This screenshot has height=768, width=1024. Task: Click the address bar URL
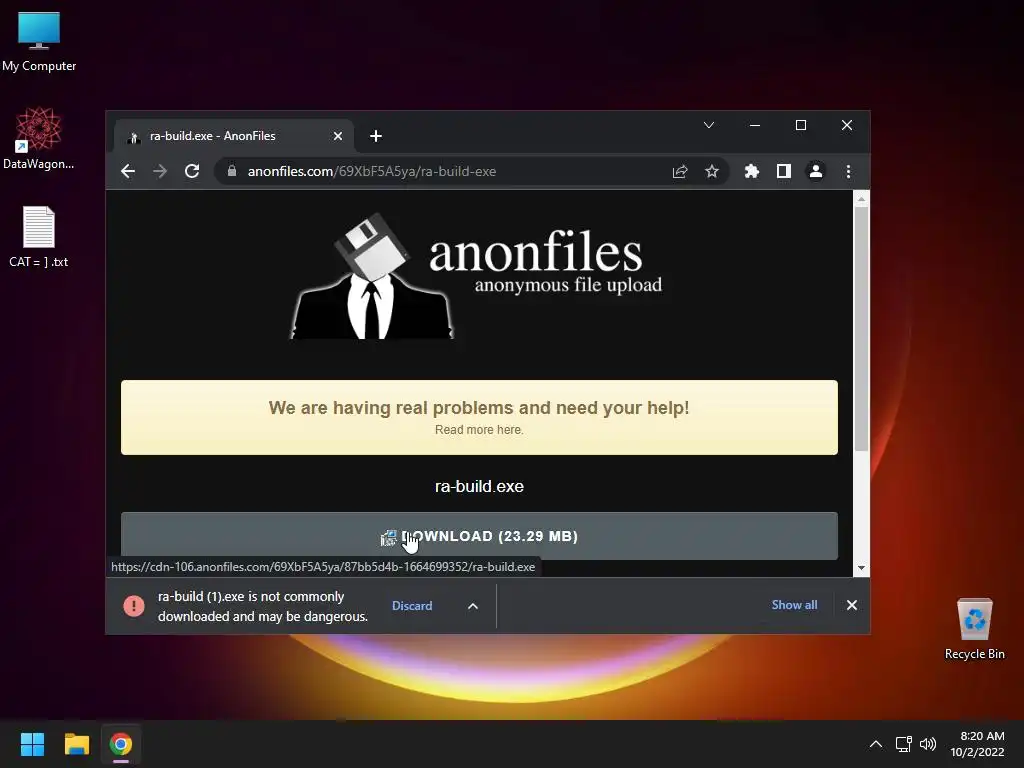pos(372,171)
